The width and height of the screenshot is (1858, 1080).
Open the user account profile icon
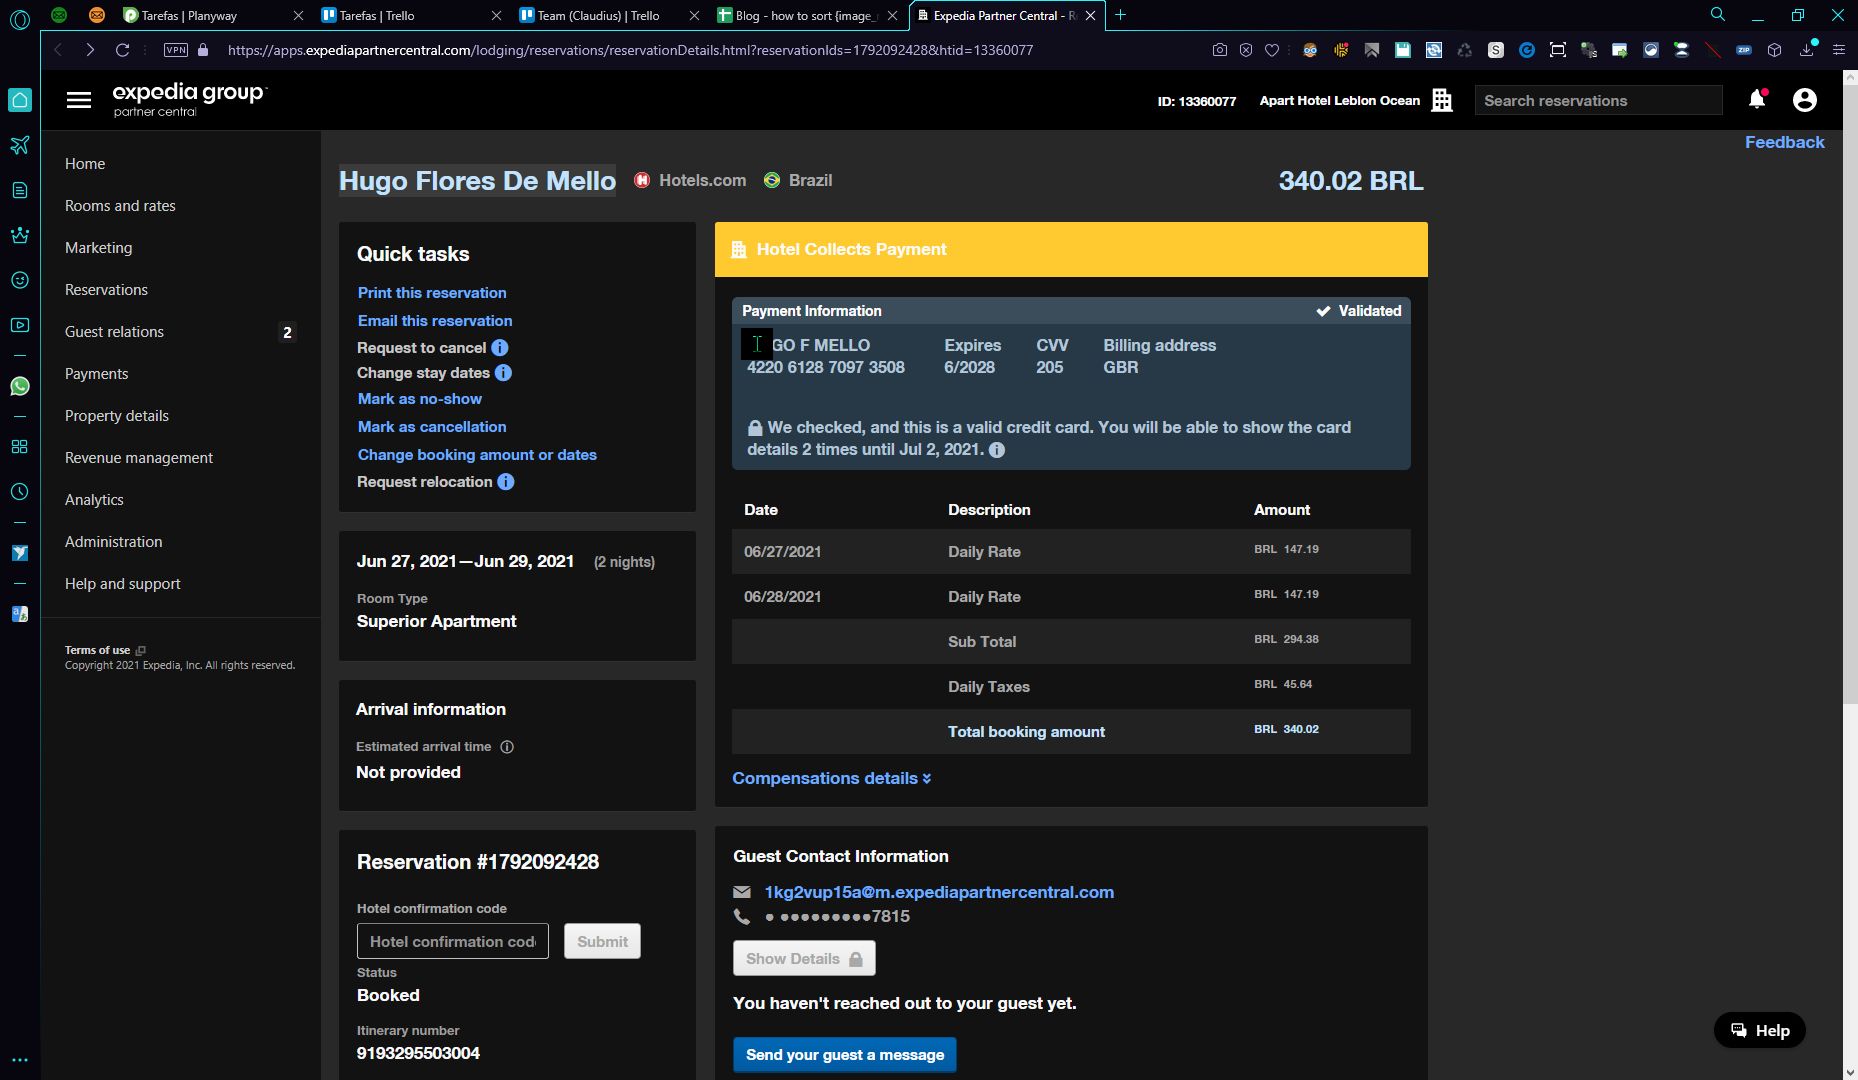1804,100
